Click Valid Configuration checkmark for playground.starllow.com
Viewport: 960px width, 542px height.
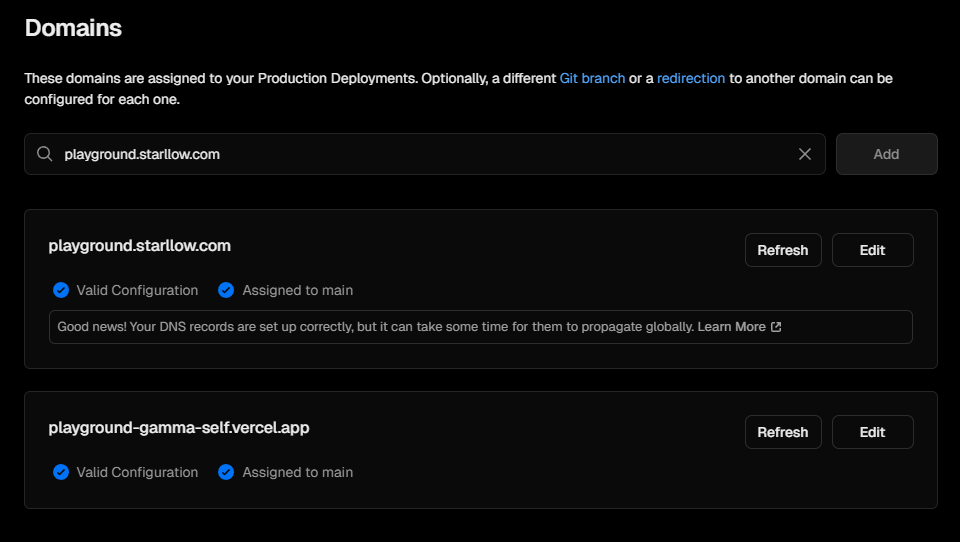point(61,290)
